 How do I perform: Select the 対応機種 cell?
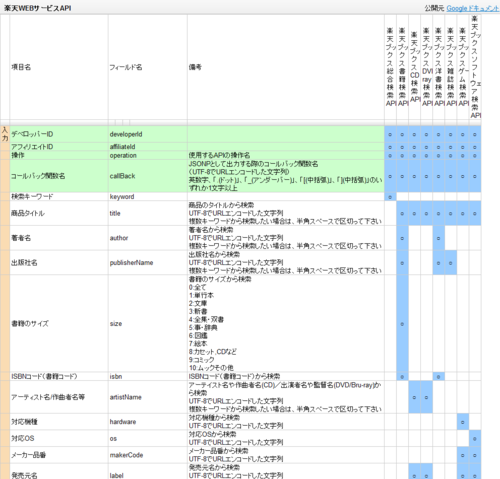(59, 422)
